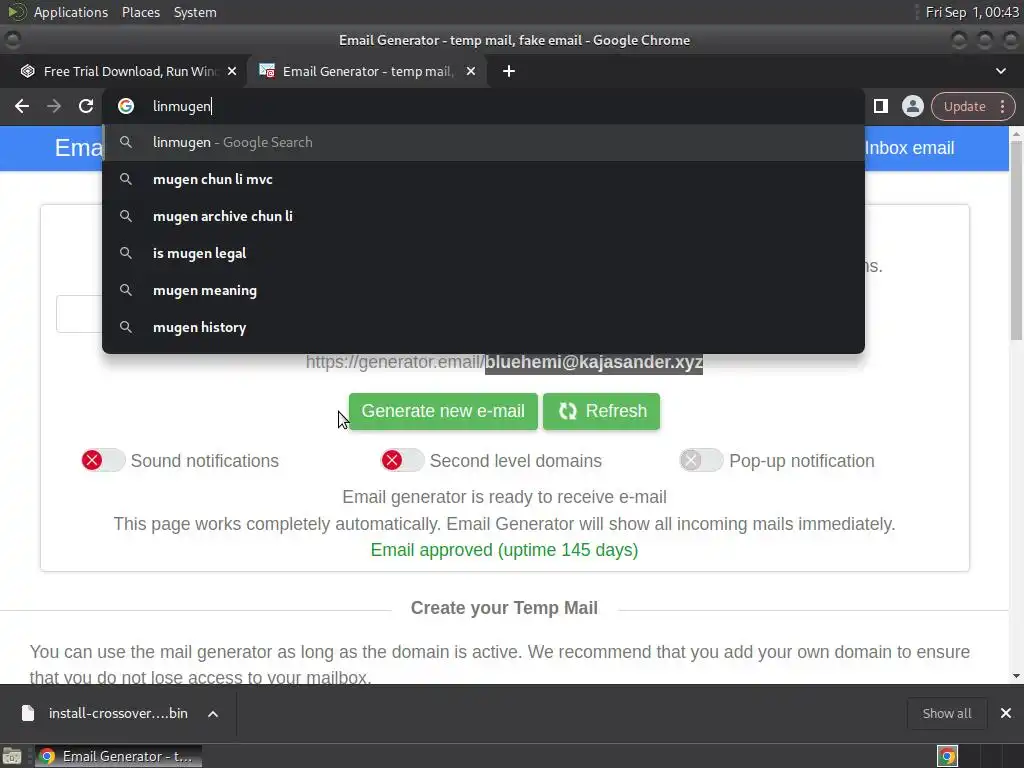Click 'Create your Temp Mail' heading
Image resolution: width=1024 pixels, height=768 pixels.
tap(504, 608)
